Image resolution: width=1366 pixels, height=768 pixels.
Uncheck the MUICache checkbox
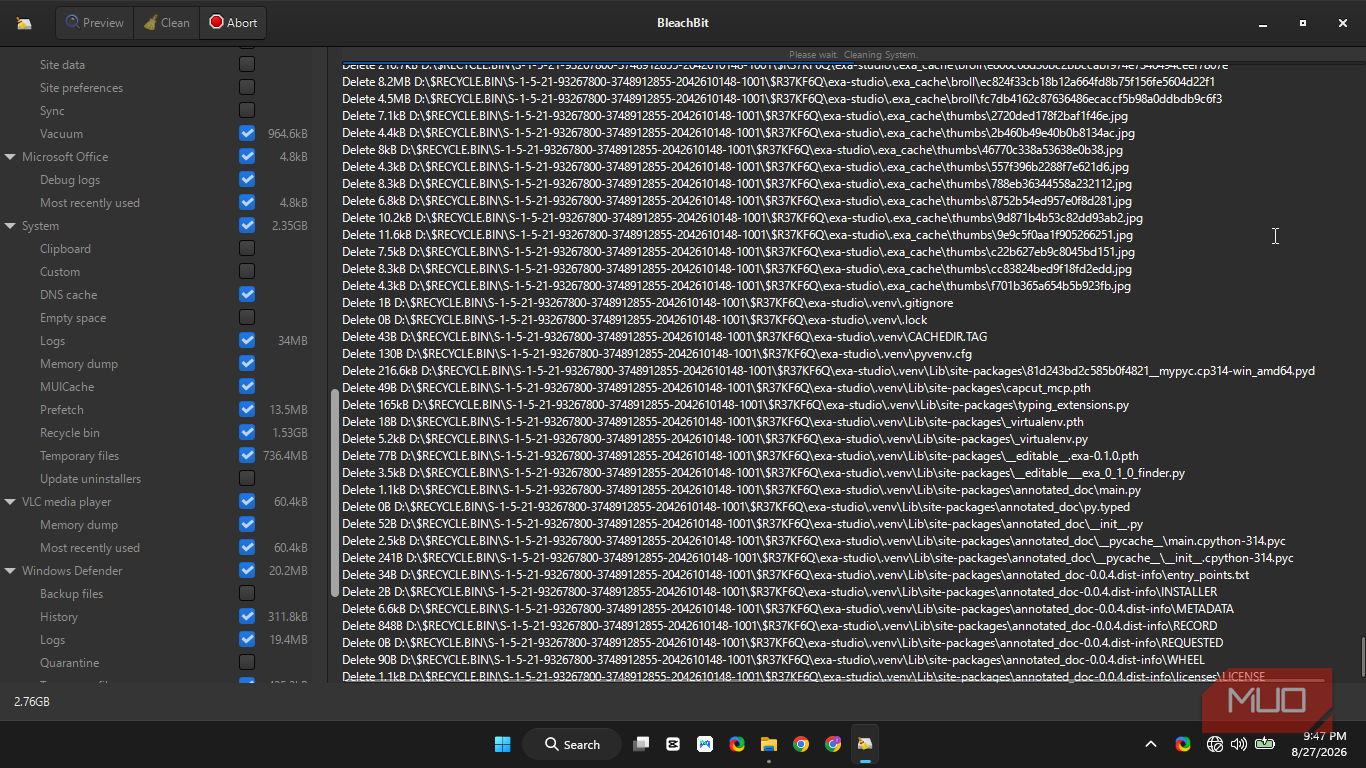click(247, 386)
